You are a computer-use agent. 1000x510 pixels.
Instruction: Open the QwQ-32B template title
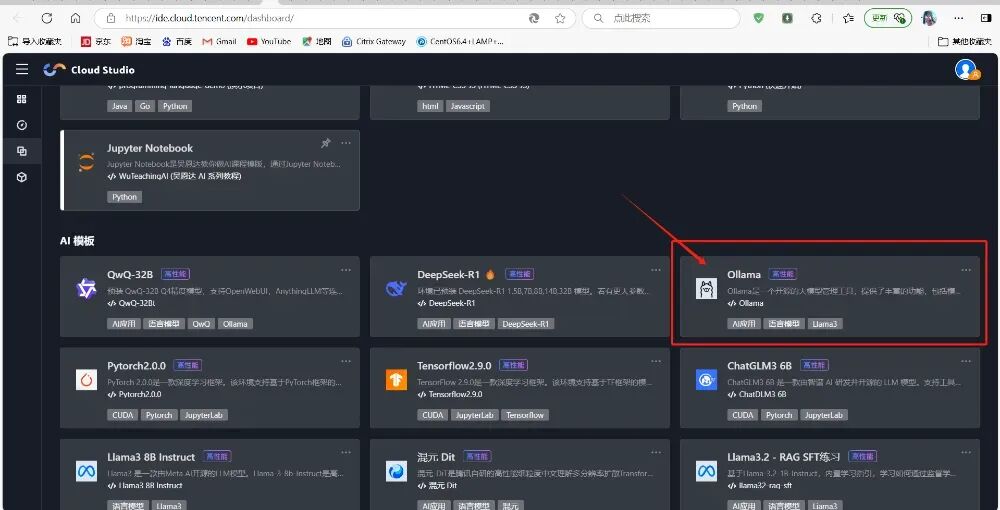(x=130, y=275)
